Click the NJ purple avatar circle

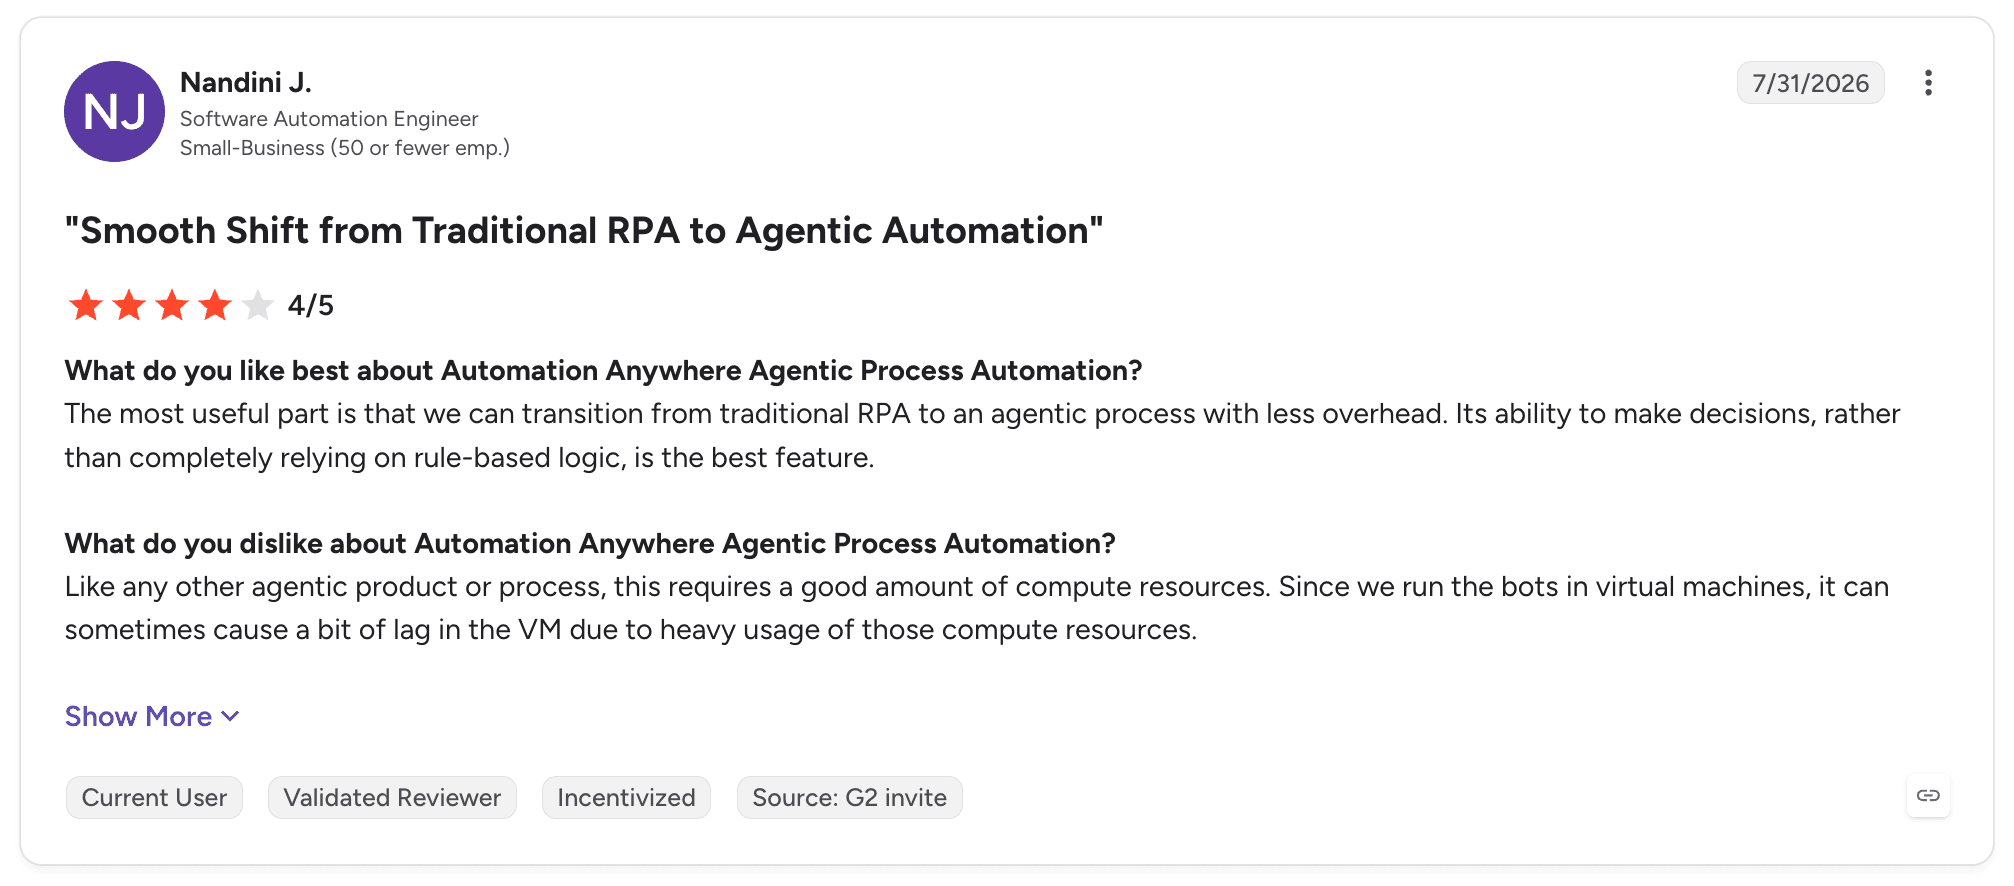tap(114, 111)
